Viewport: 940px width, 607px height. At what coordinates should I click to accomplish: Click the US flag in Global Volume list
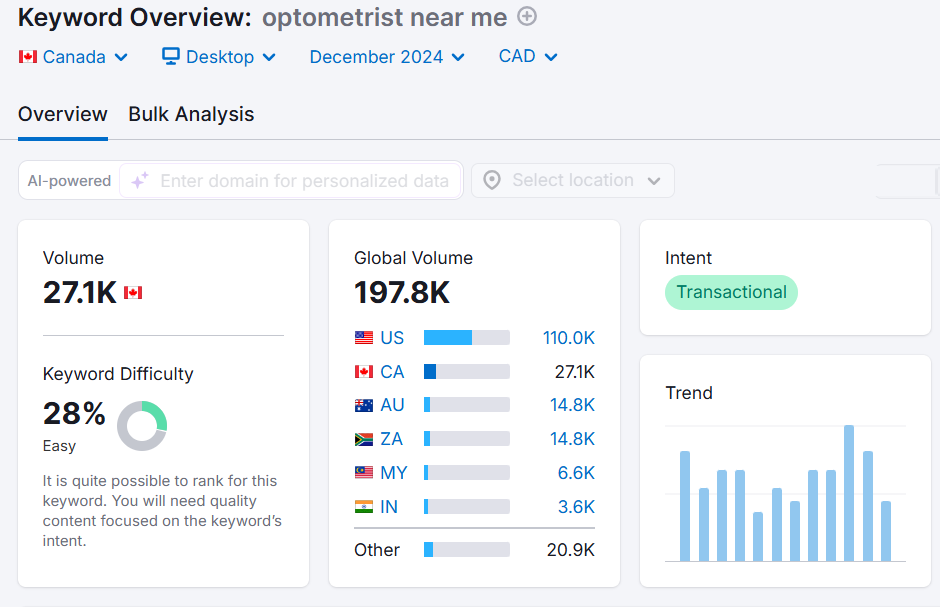(363, 337)
